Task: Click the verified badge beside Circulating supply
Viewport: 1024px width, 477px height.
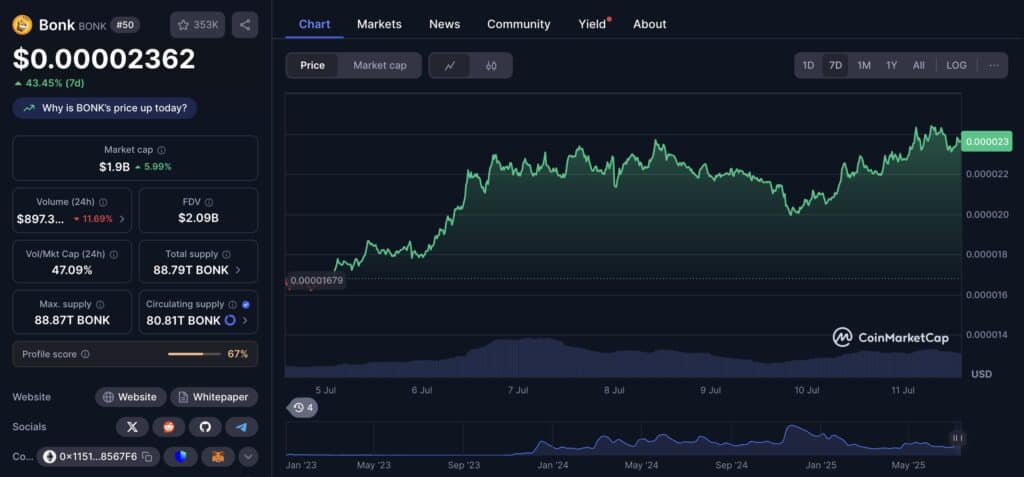Action: [246, 304]
